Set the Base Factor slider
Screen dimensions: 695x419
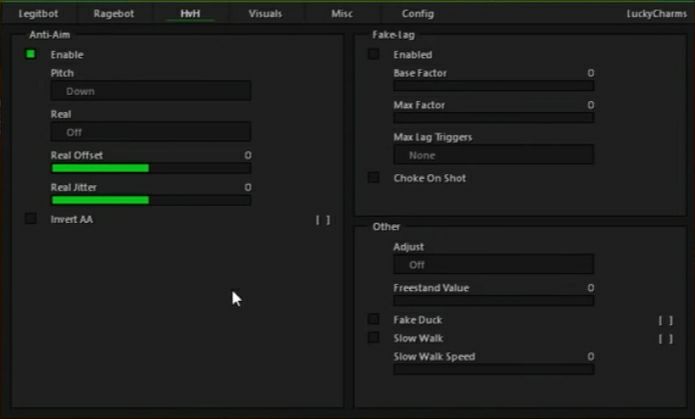[x=494, y=86]
